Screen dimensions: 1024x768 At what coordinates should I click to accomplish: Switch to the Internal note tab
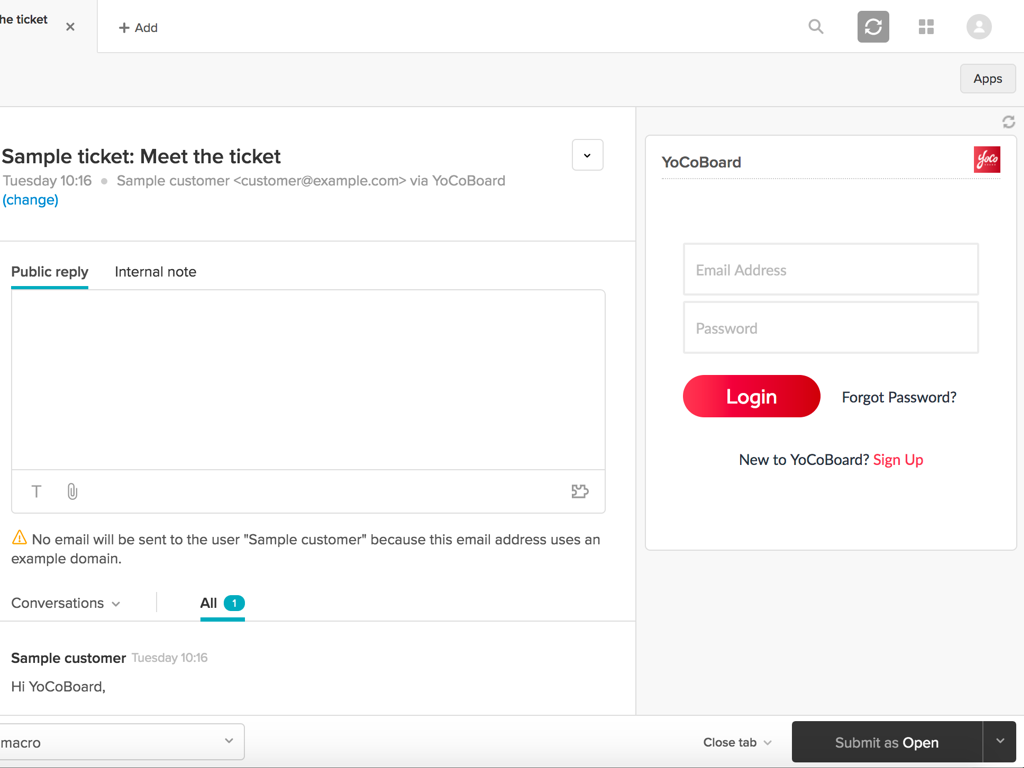[155, 272]
